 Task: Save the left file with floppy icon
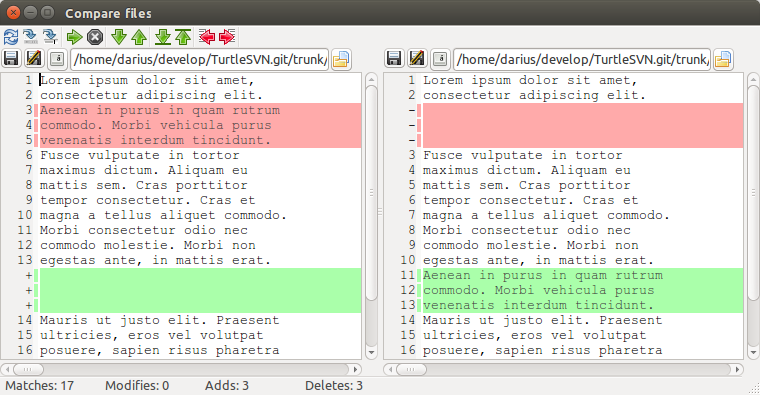11,59
